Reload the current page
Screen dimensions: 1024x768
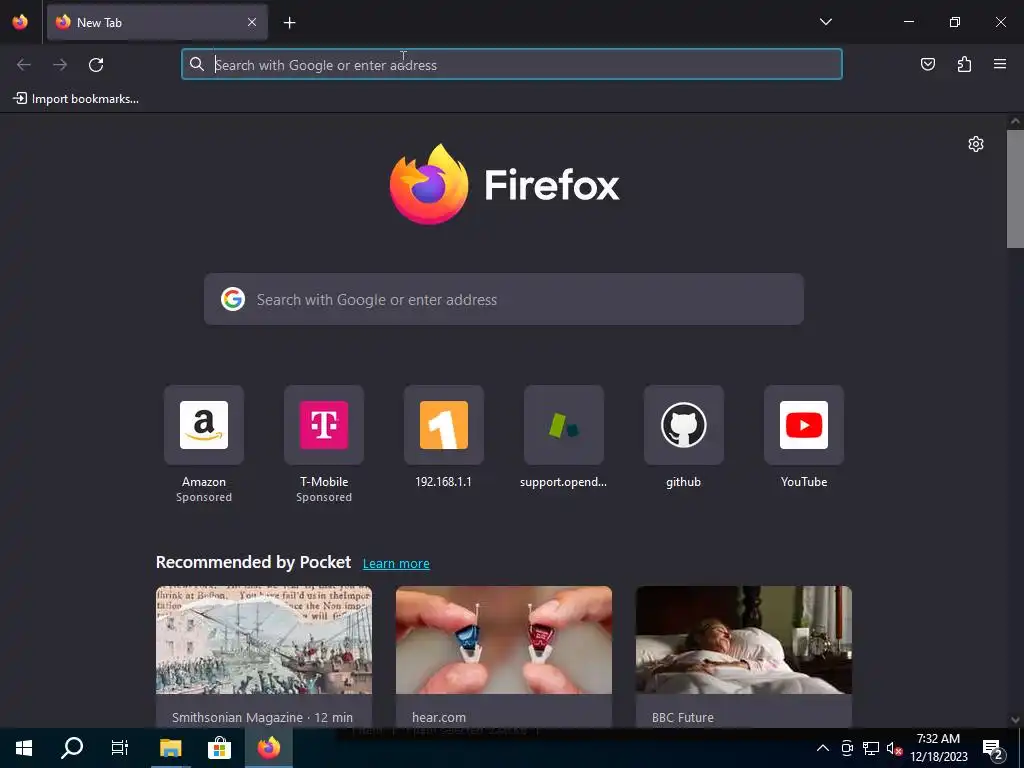96,65
